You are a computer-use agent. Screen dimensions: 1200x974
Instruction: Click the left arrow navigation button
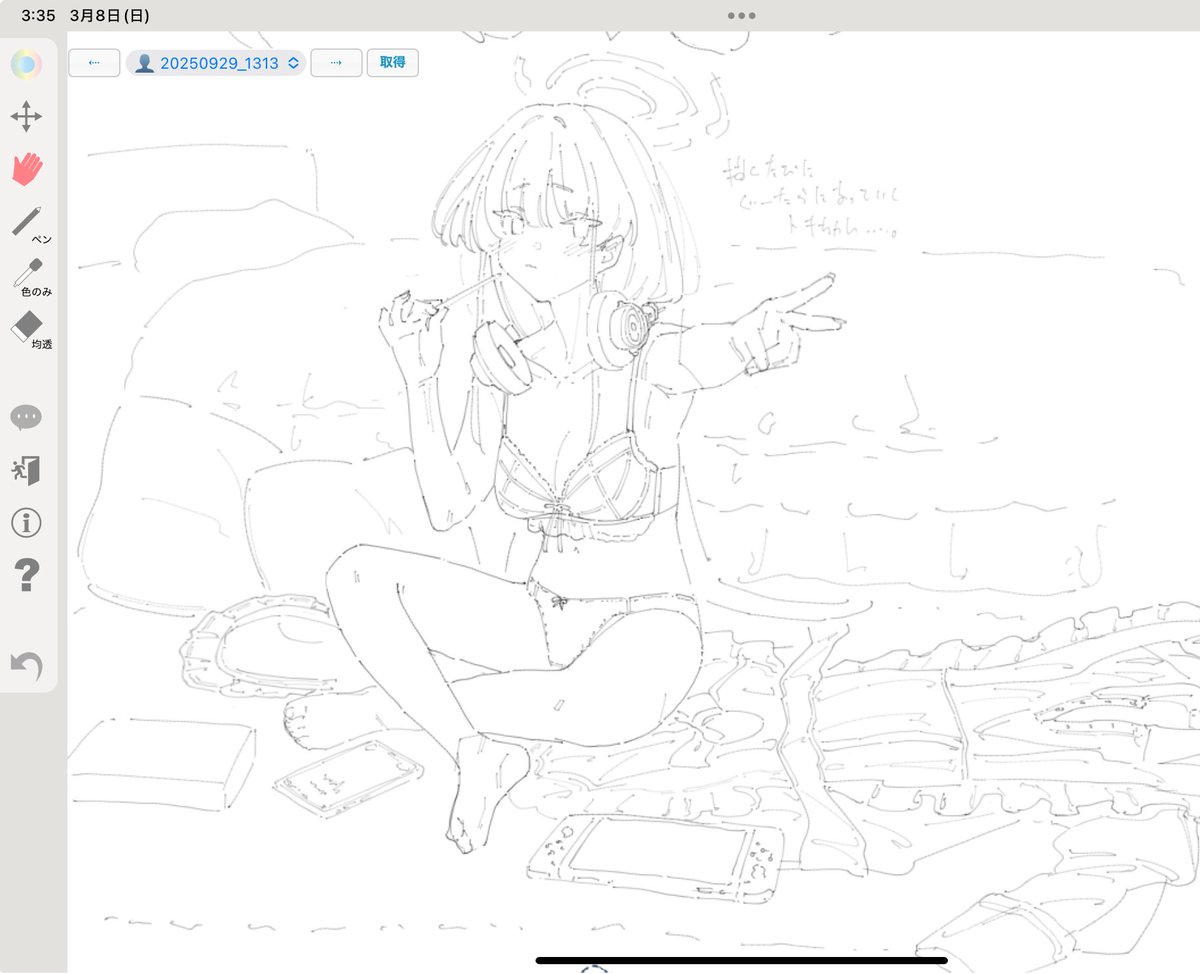pos(93,62)
